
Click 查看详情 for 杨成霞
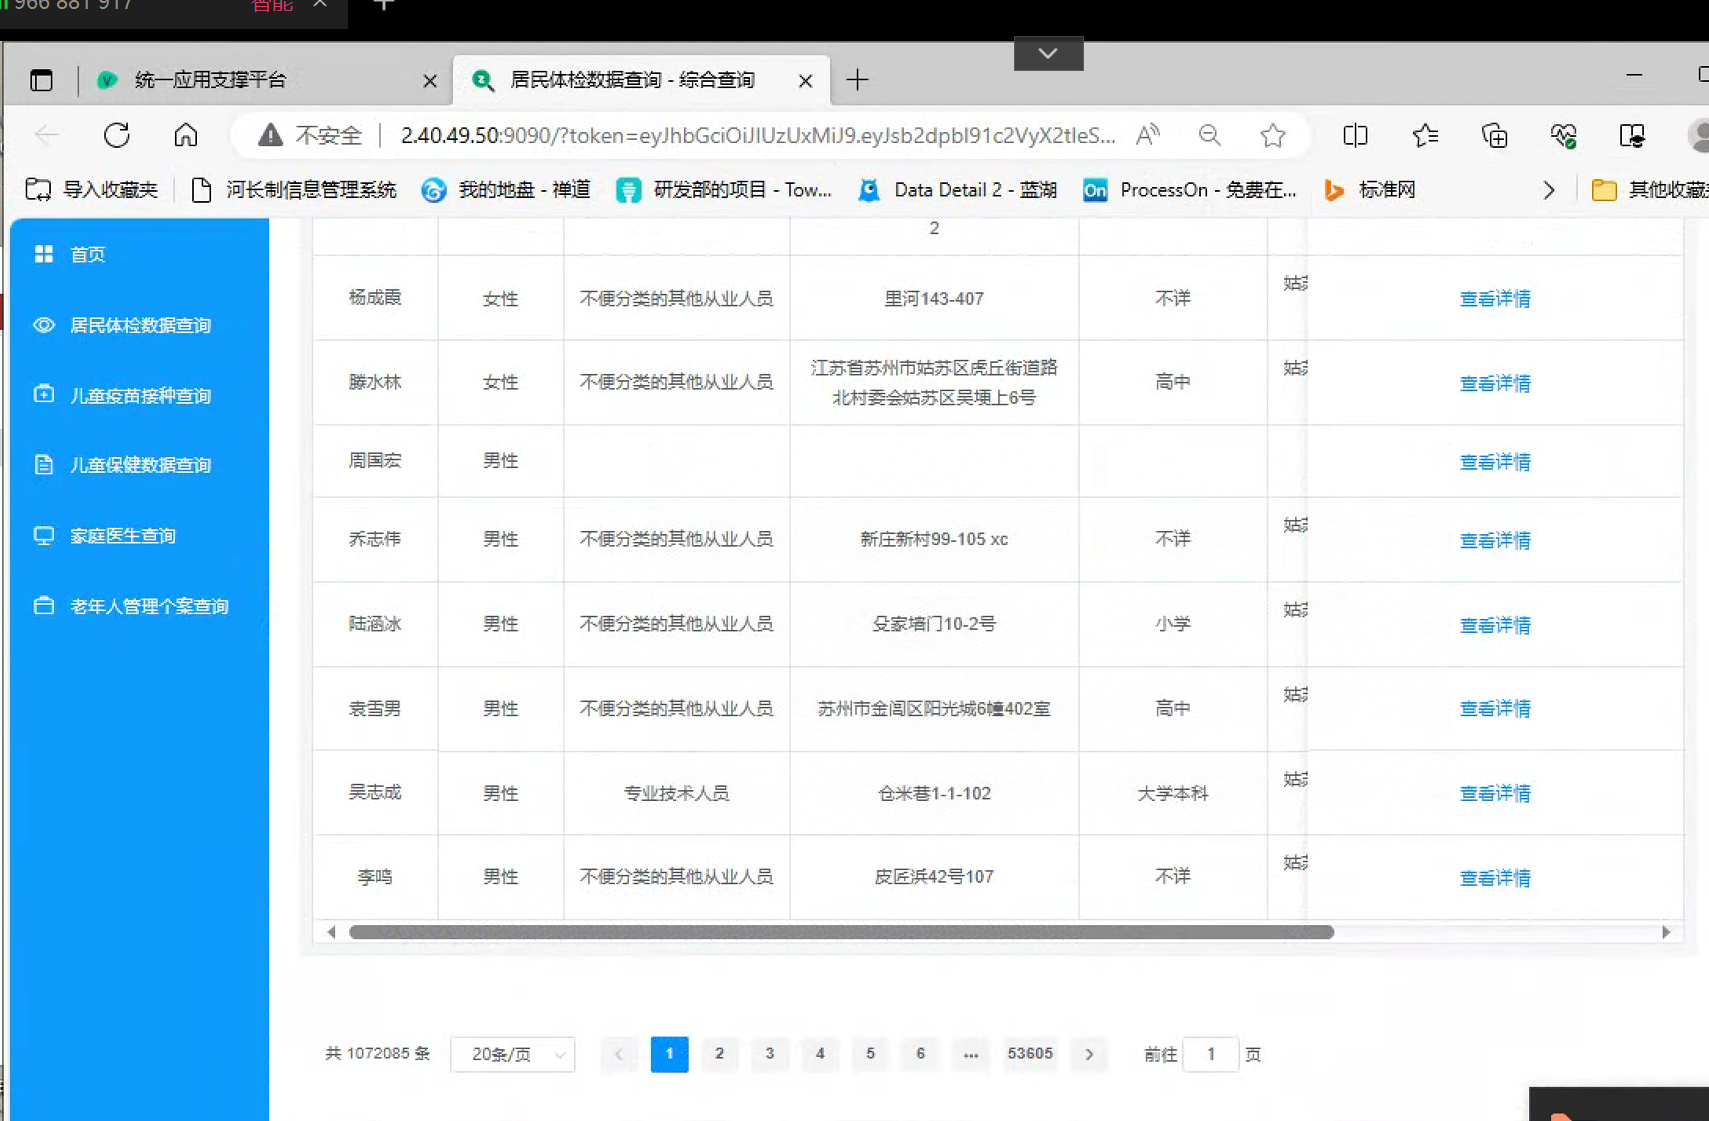tap(1495, 298)
